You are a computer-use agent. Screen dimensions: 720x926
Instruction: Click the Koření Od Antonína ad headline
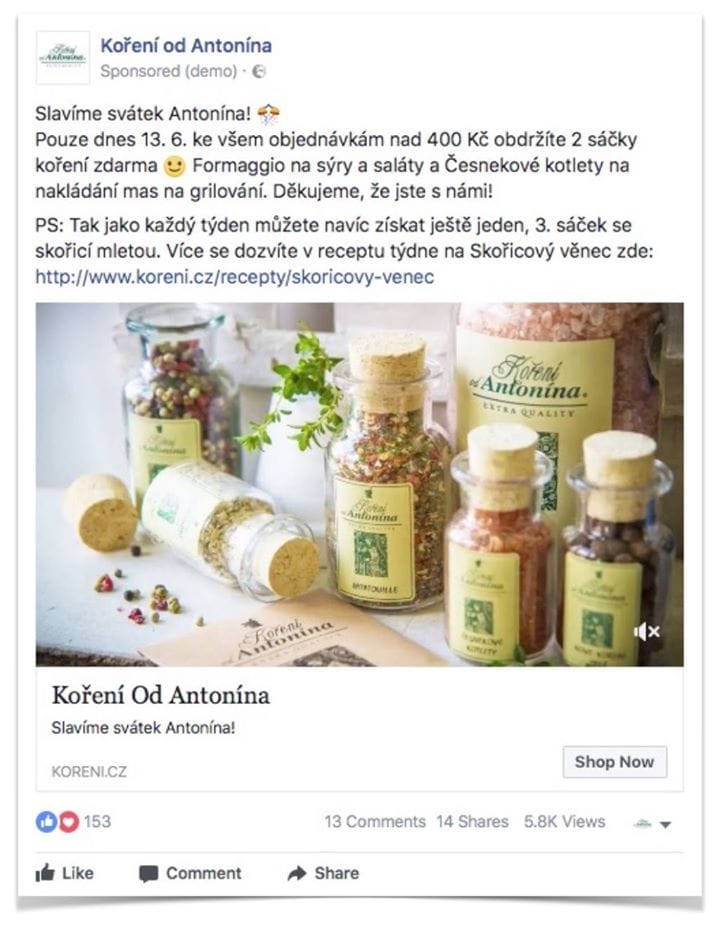[161, 695]
